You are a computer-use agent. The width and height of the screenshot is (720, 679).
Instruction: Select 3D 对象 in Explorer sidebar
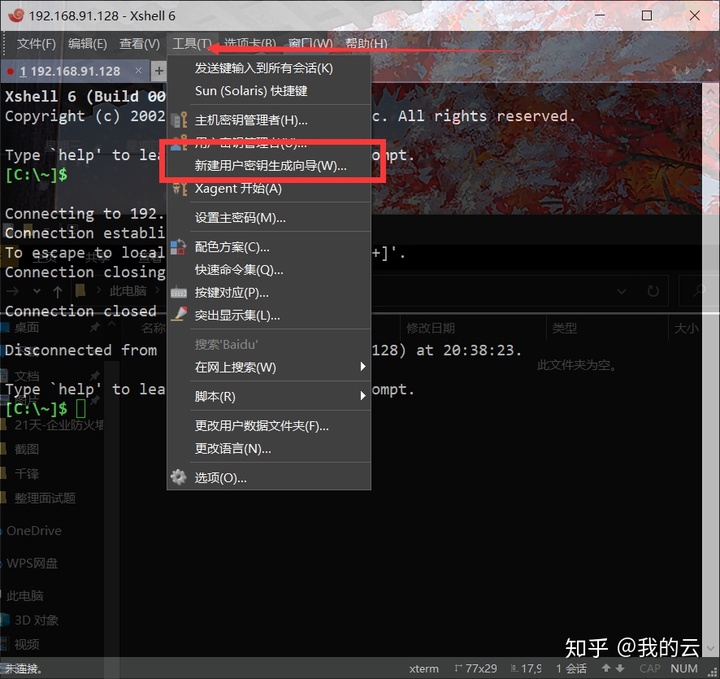coord(36,620)
